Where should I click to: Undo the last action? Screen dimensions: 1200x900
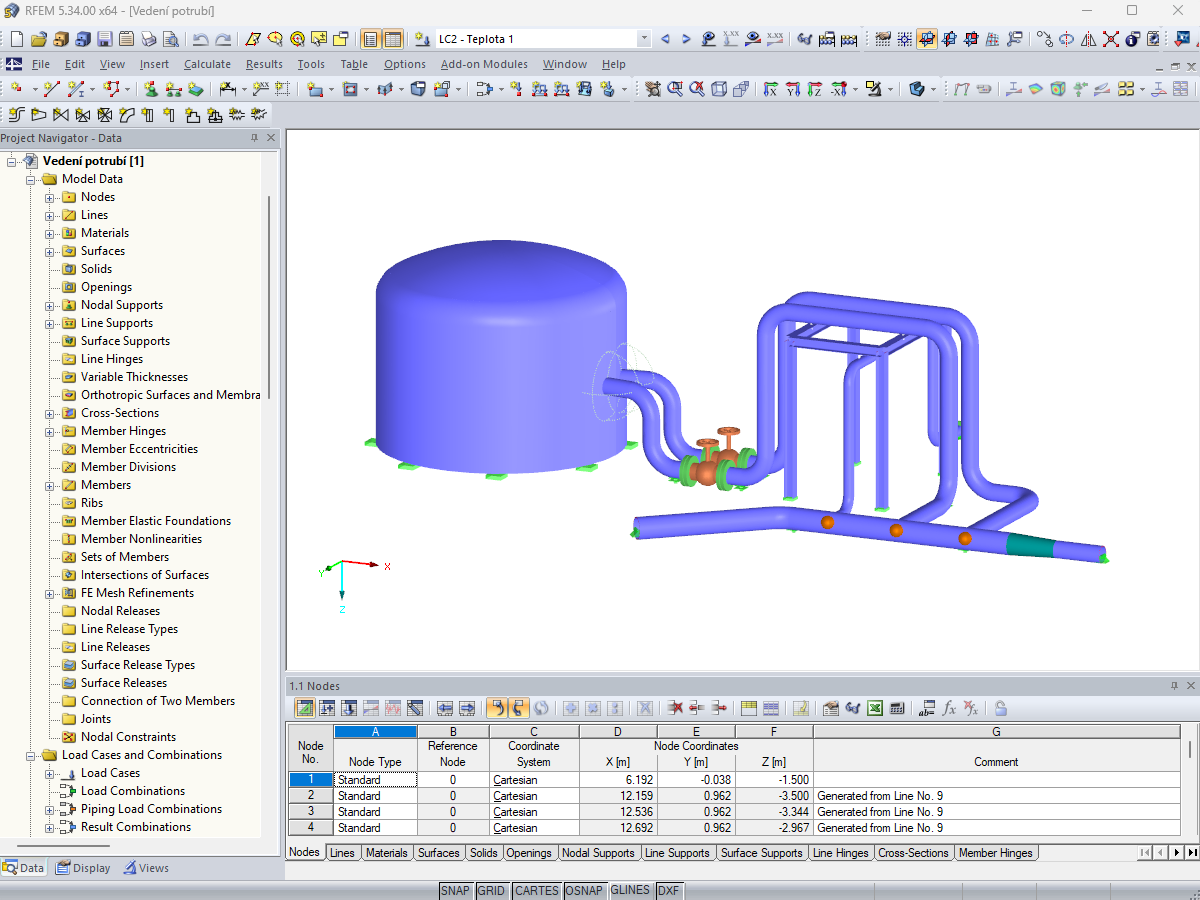click(198, 40)
